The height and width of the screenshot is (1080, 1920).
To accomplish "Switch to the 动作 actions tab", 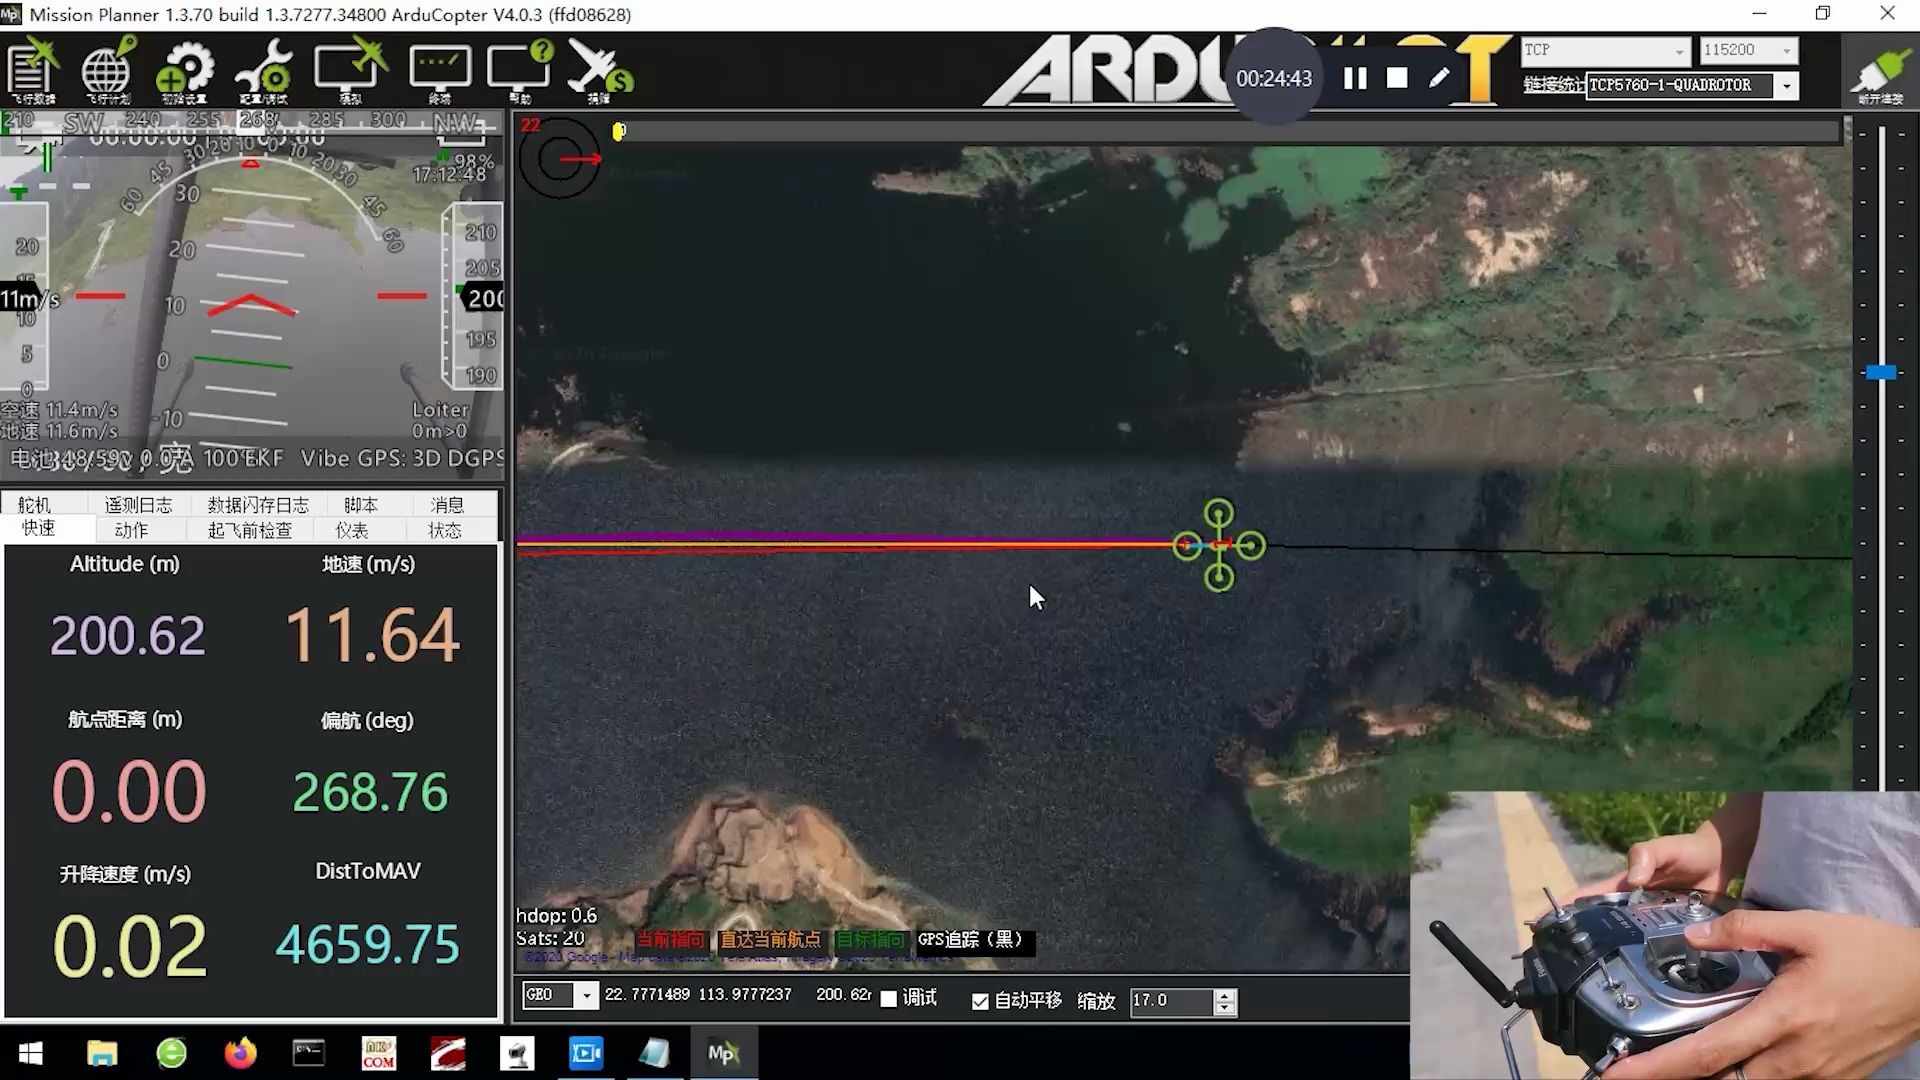I will coord(131,530).
